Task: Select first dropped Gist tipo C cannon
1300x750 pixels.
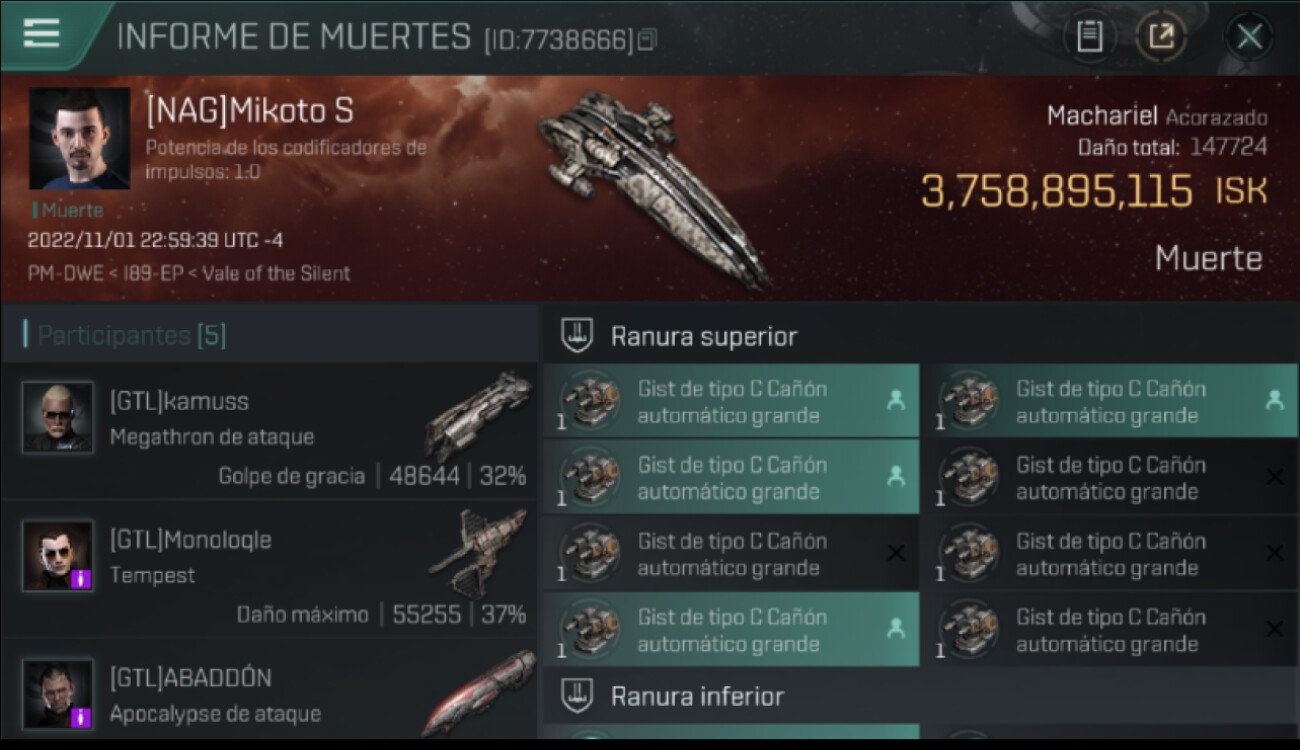Action: pos(731,401)
